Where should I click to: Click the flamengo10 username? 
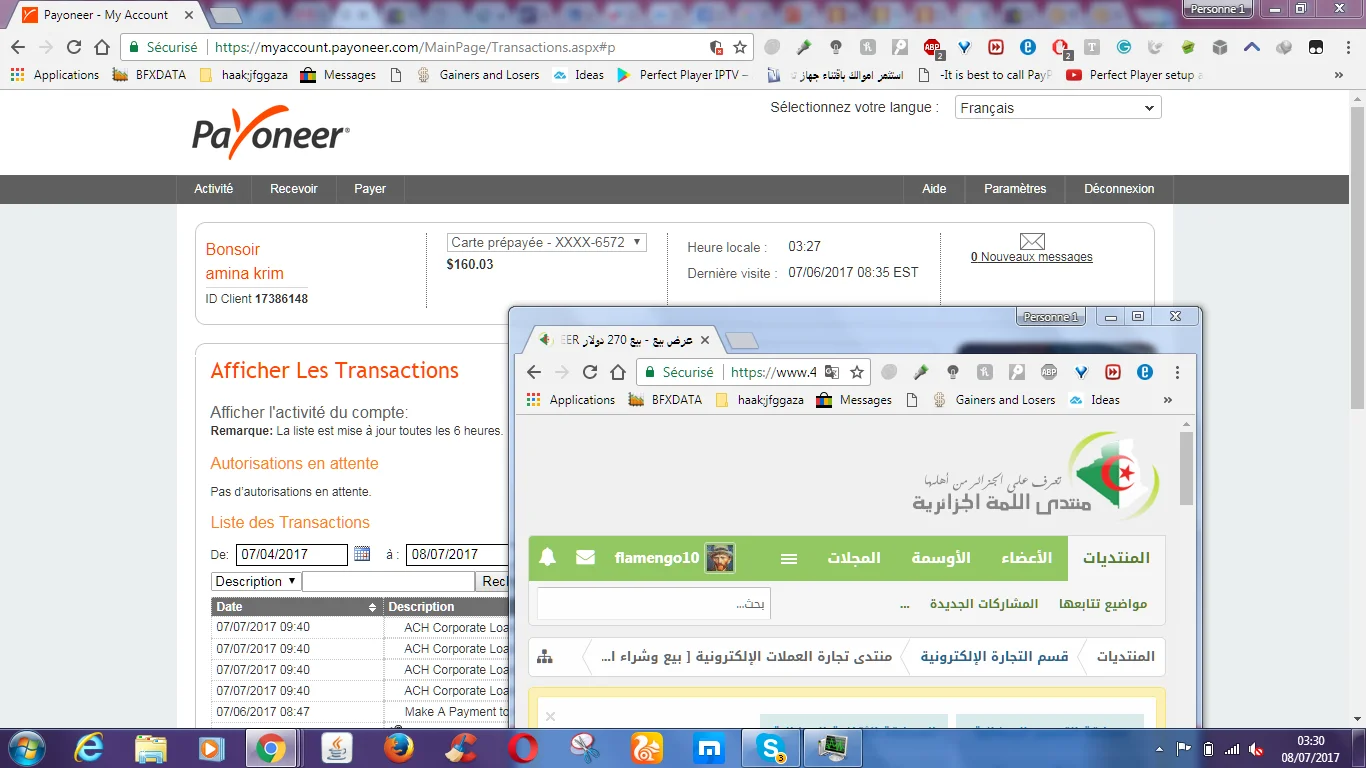coord(657,558)
